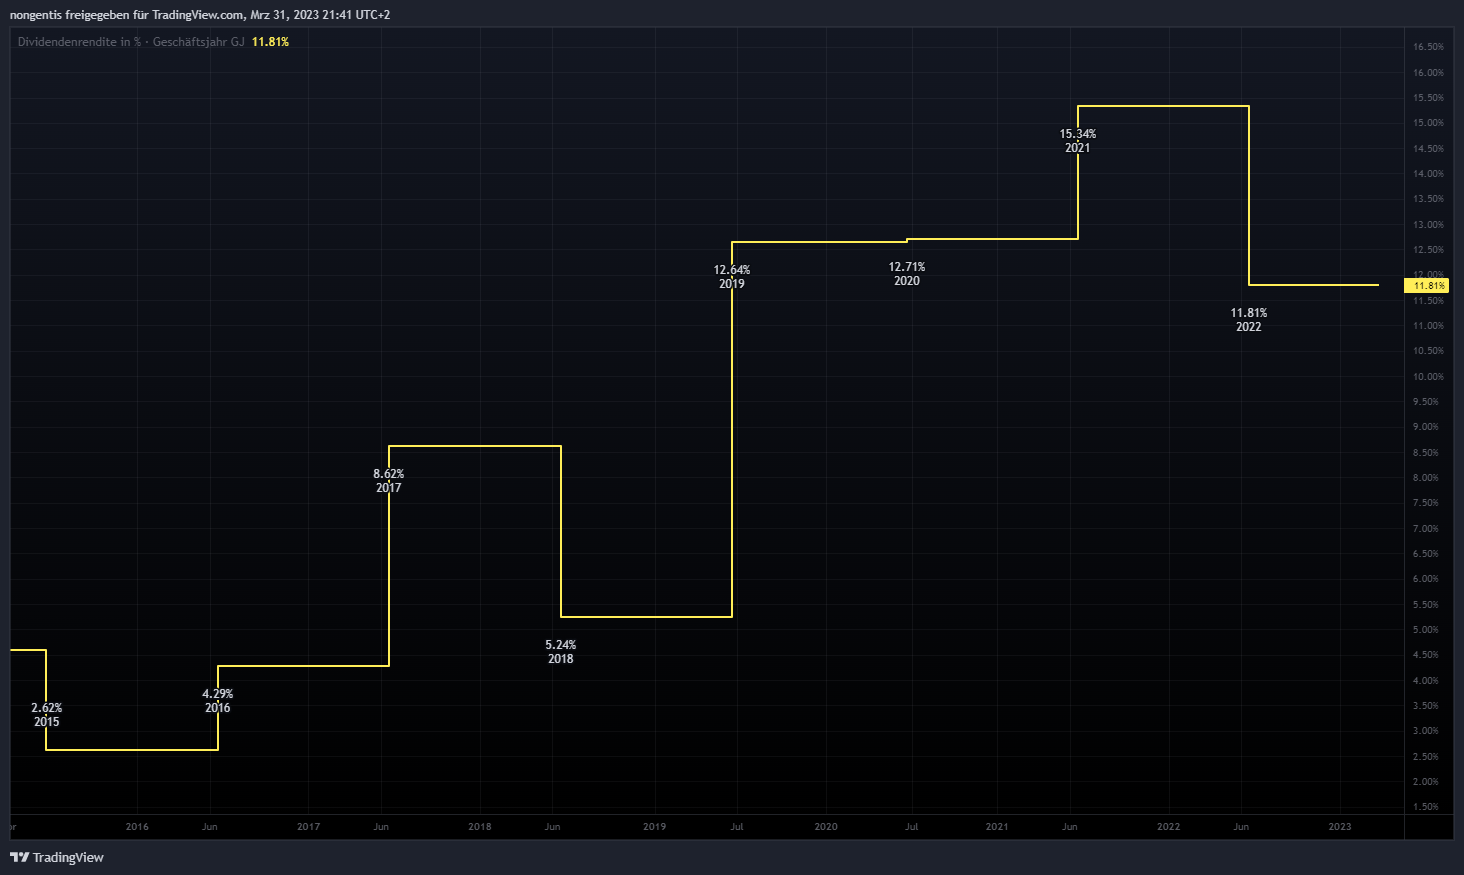Viewport: 1464px width, 875px height.
Task: Open the TradingView wordmark link
Action: (x=68, y=857)
